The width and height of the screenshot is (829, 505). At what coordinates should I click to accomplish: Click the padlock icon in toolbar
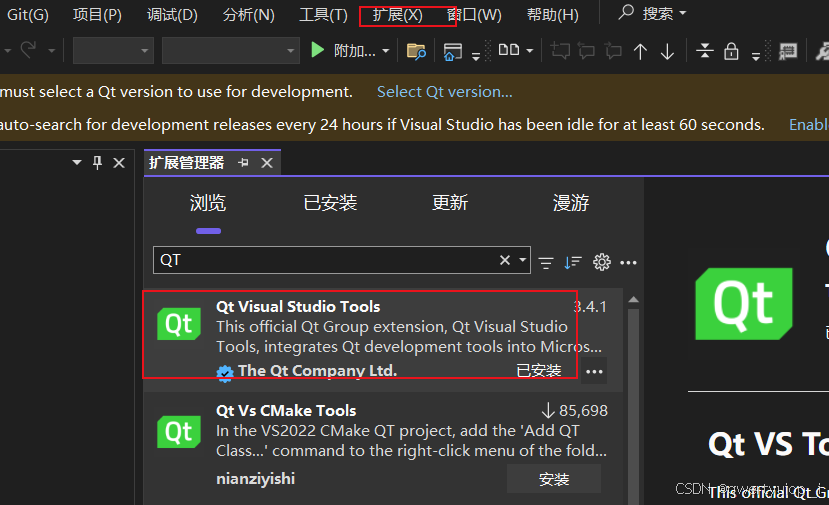coord(731,51)
